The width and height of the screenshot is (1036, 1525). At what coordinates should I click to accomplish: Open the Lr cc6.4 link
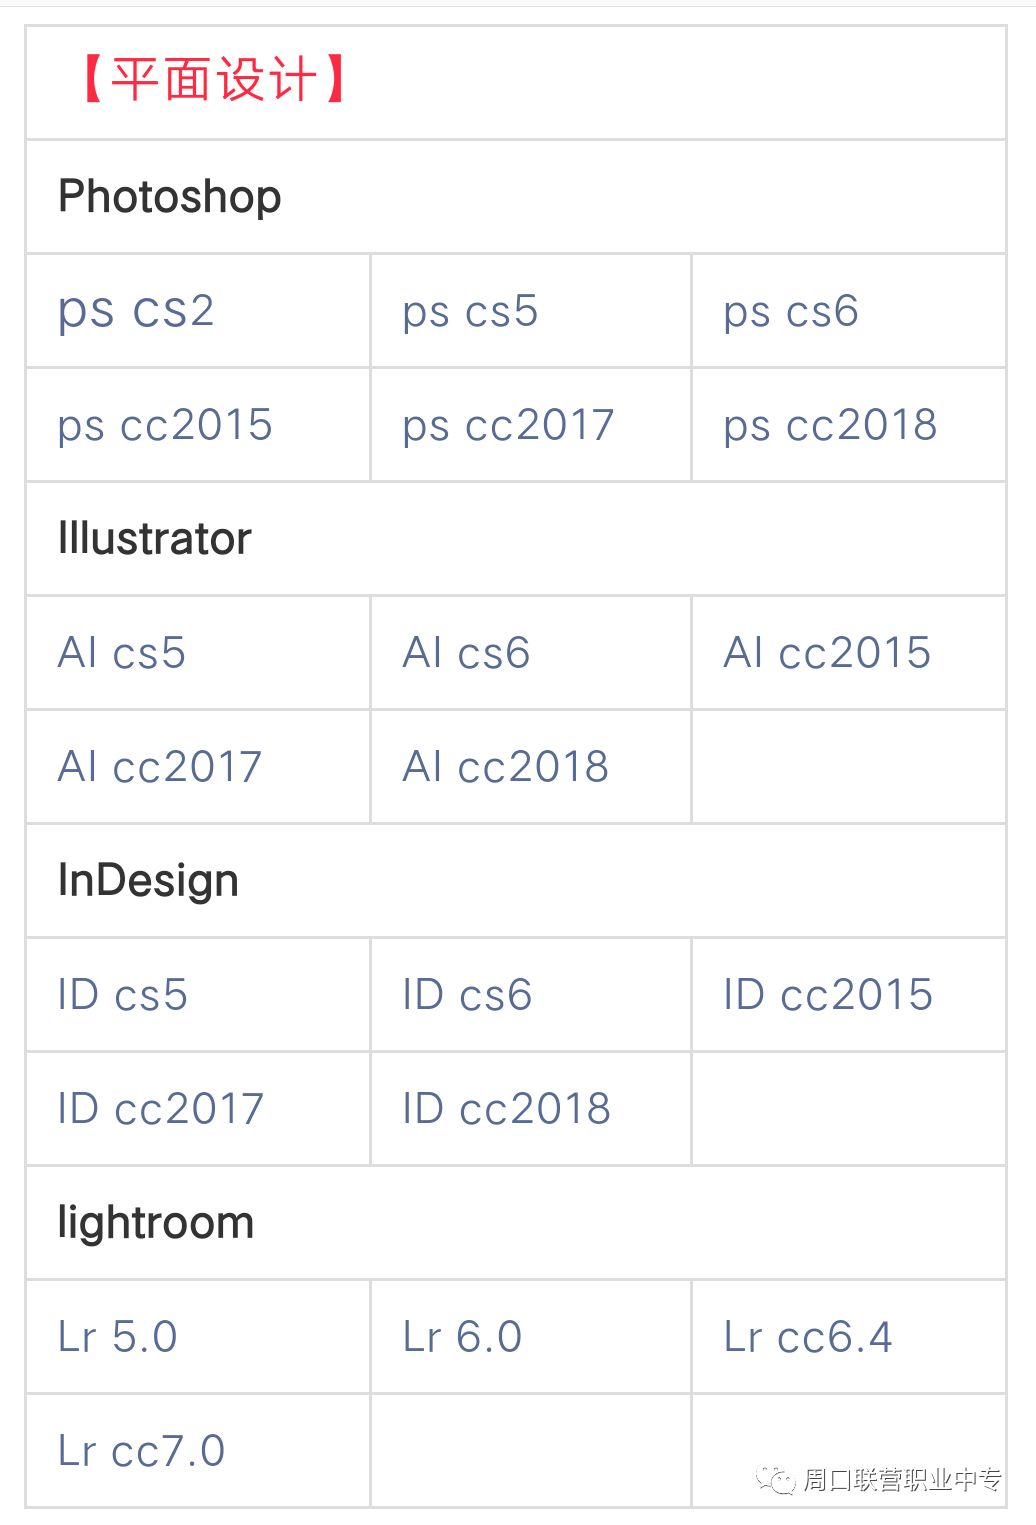pos(808,1337)
